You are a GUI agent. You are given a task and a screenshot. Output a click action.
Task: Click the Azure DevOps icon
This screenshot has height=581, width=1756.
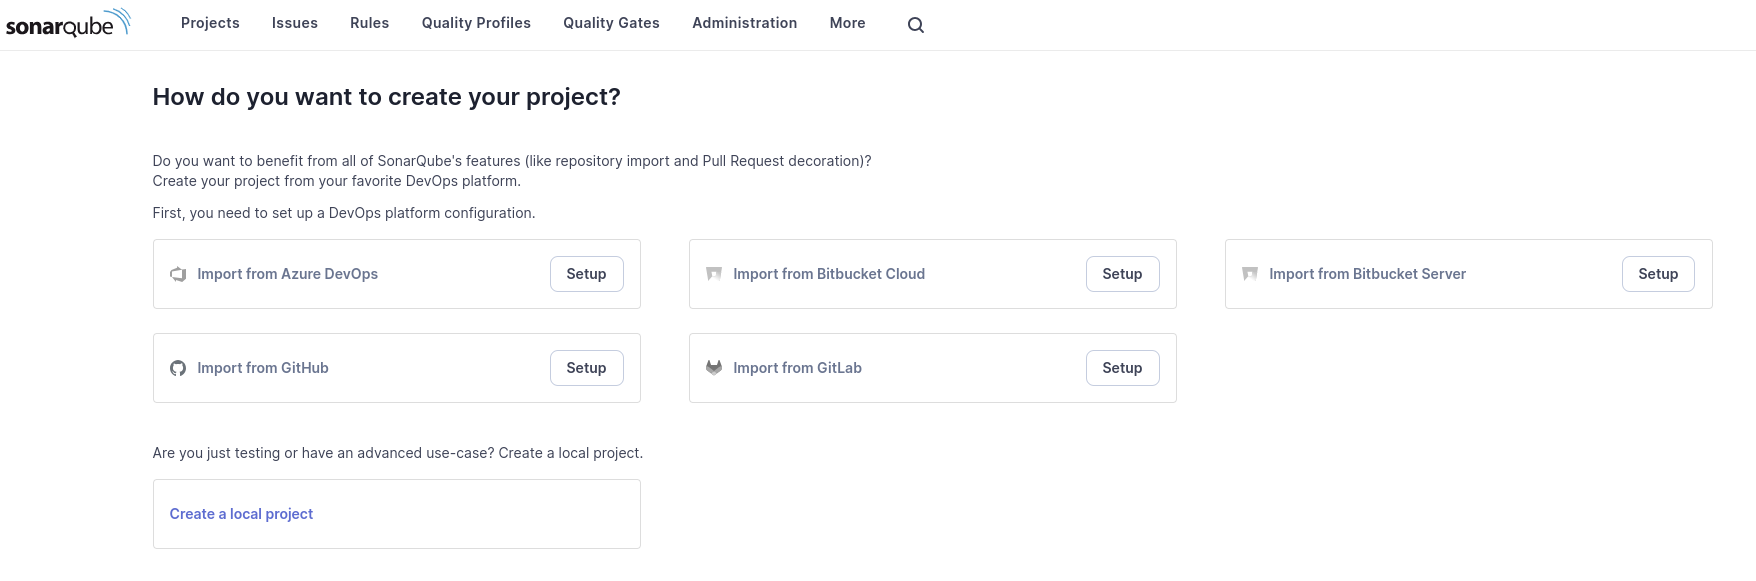coord(178,274)
